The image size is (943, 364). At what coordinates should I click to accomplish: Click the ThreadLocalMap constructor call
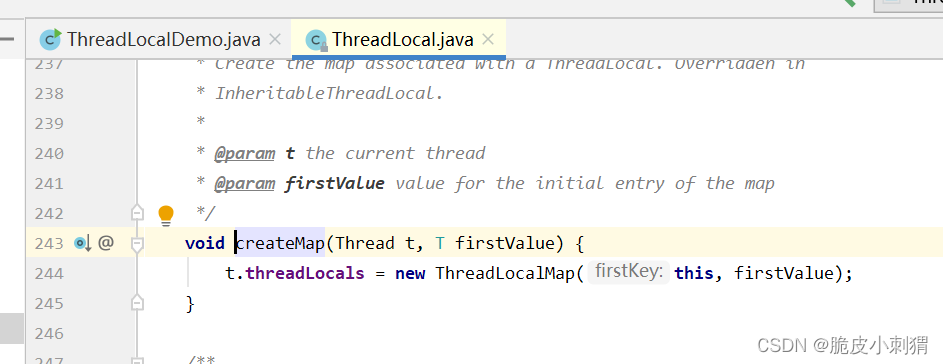coord(505,274)
